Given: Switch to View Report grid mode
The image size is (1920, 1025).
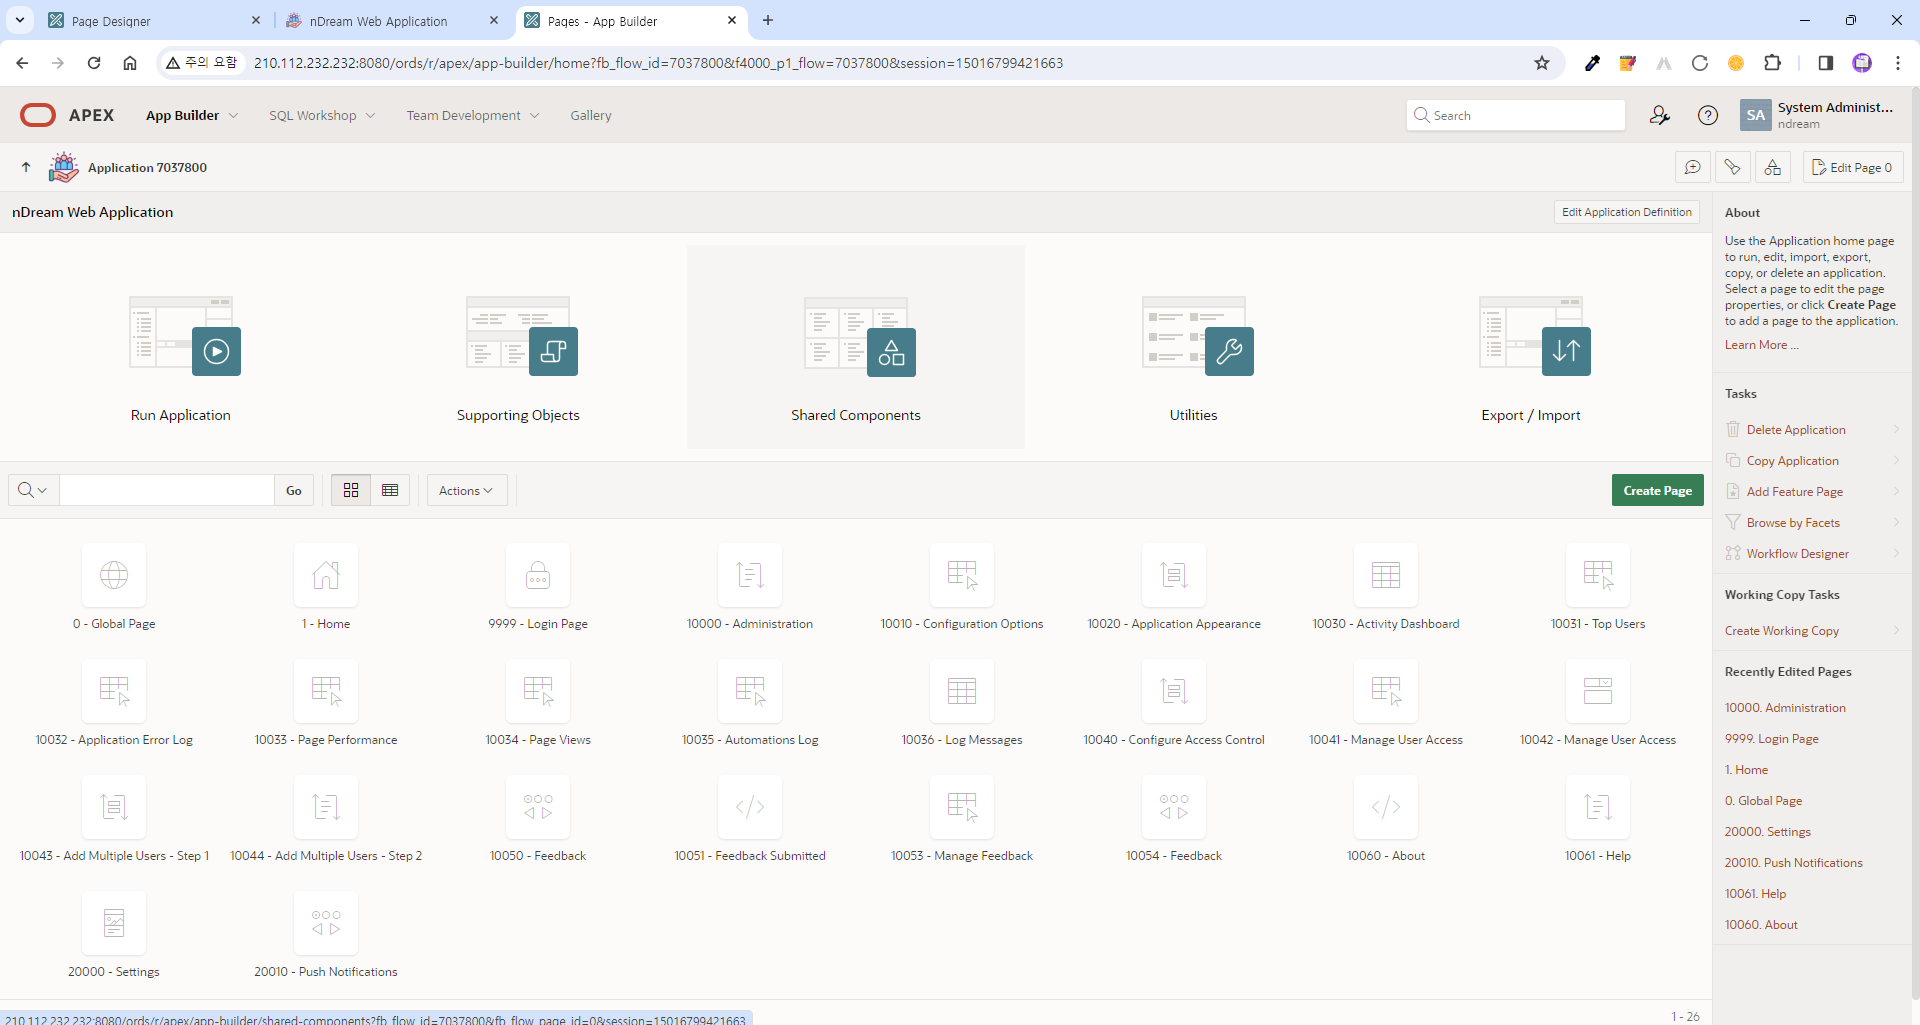Looking at the screenshot, I should tap(390, 490).
